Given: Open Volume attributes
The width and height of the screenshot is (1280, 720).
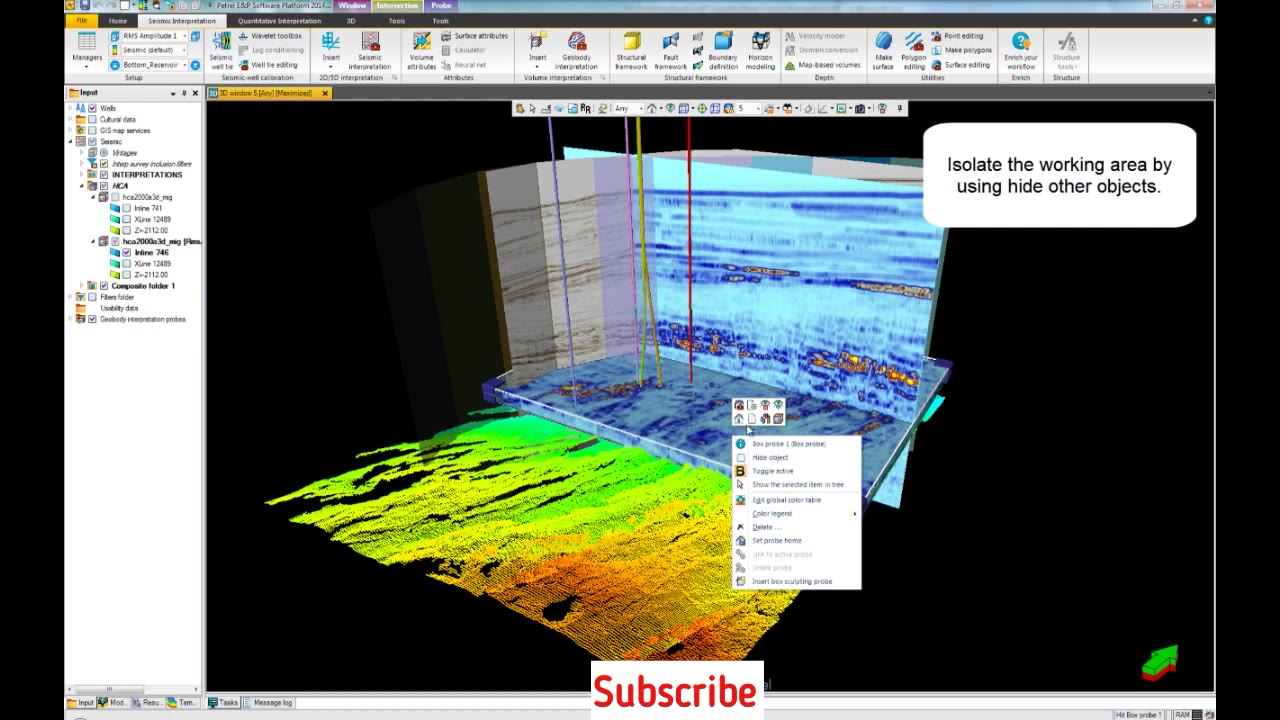Looking at the screenshot, I should click(421, 50).
